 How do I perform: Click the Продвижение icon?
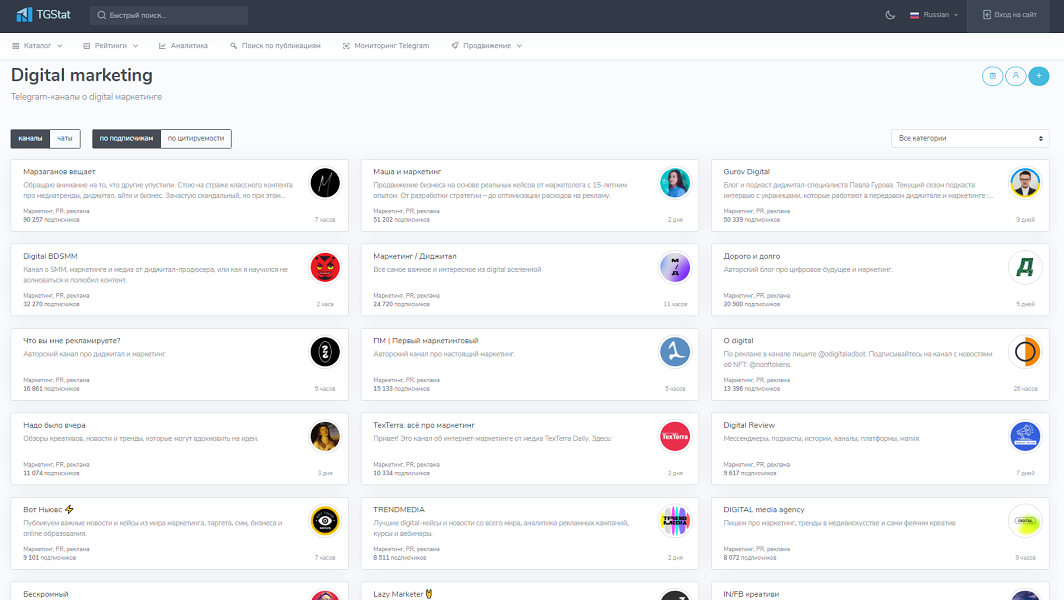click(455, 46)
